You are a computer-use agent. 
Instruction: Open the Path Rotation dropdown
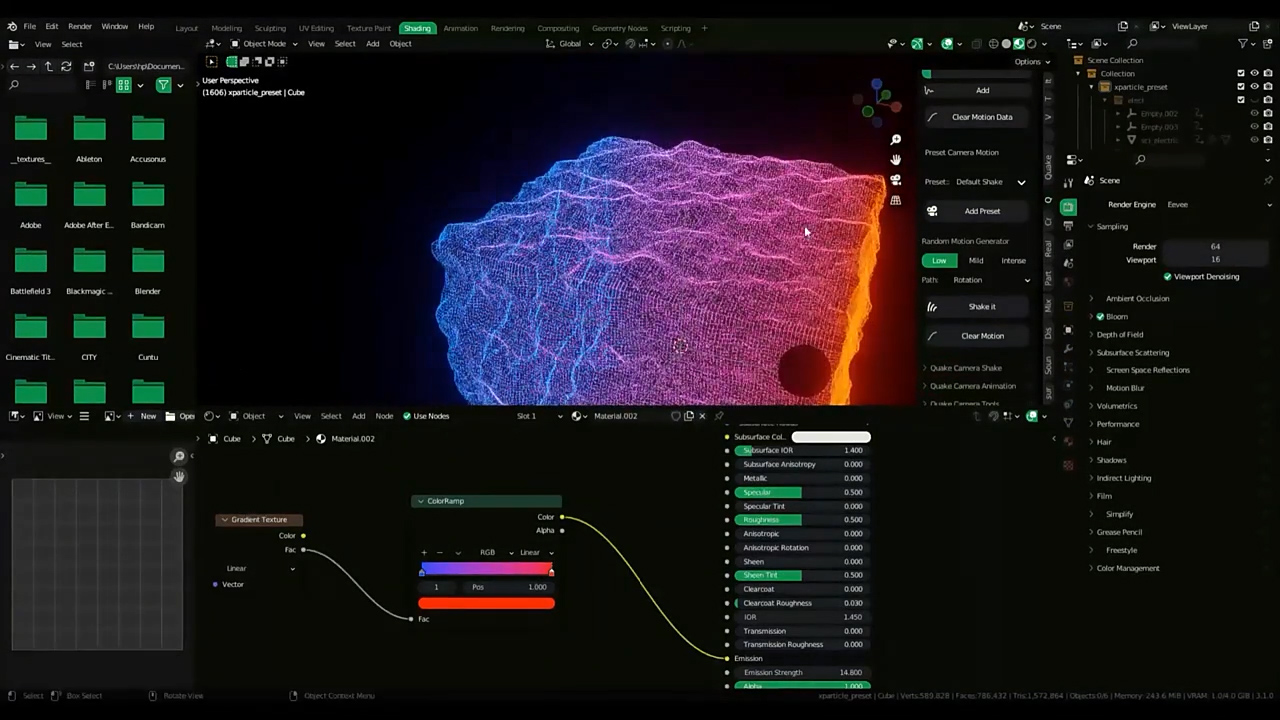pos(990,280)
